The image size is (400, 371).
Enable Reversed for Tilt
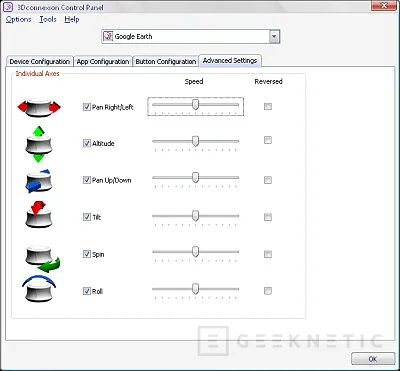[268, 217]
